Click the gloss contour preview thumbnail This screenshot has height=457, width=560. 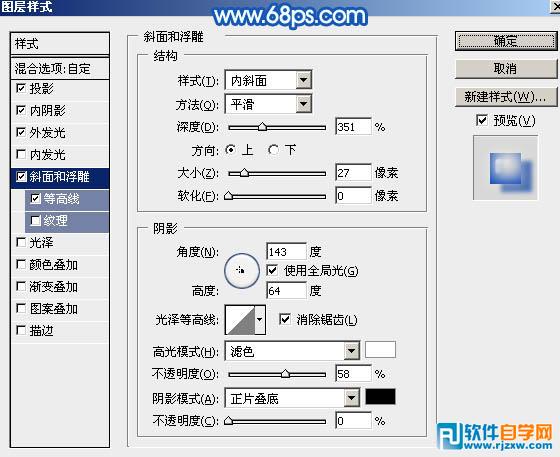point(240,320)
